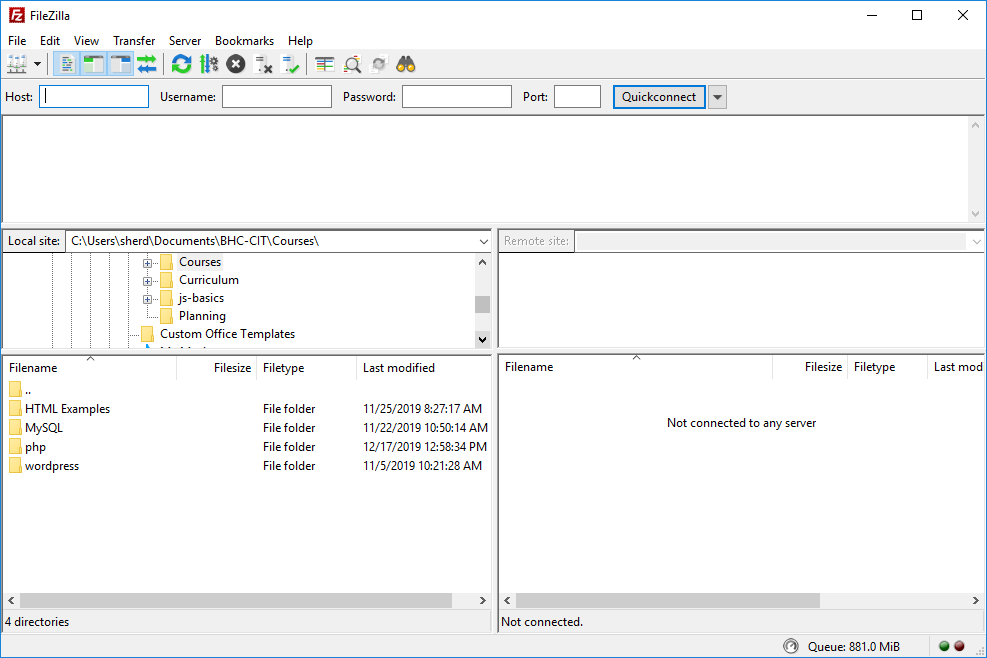
Task: Click into the Username field
Action: 277,97
